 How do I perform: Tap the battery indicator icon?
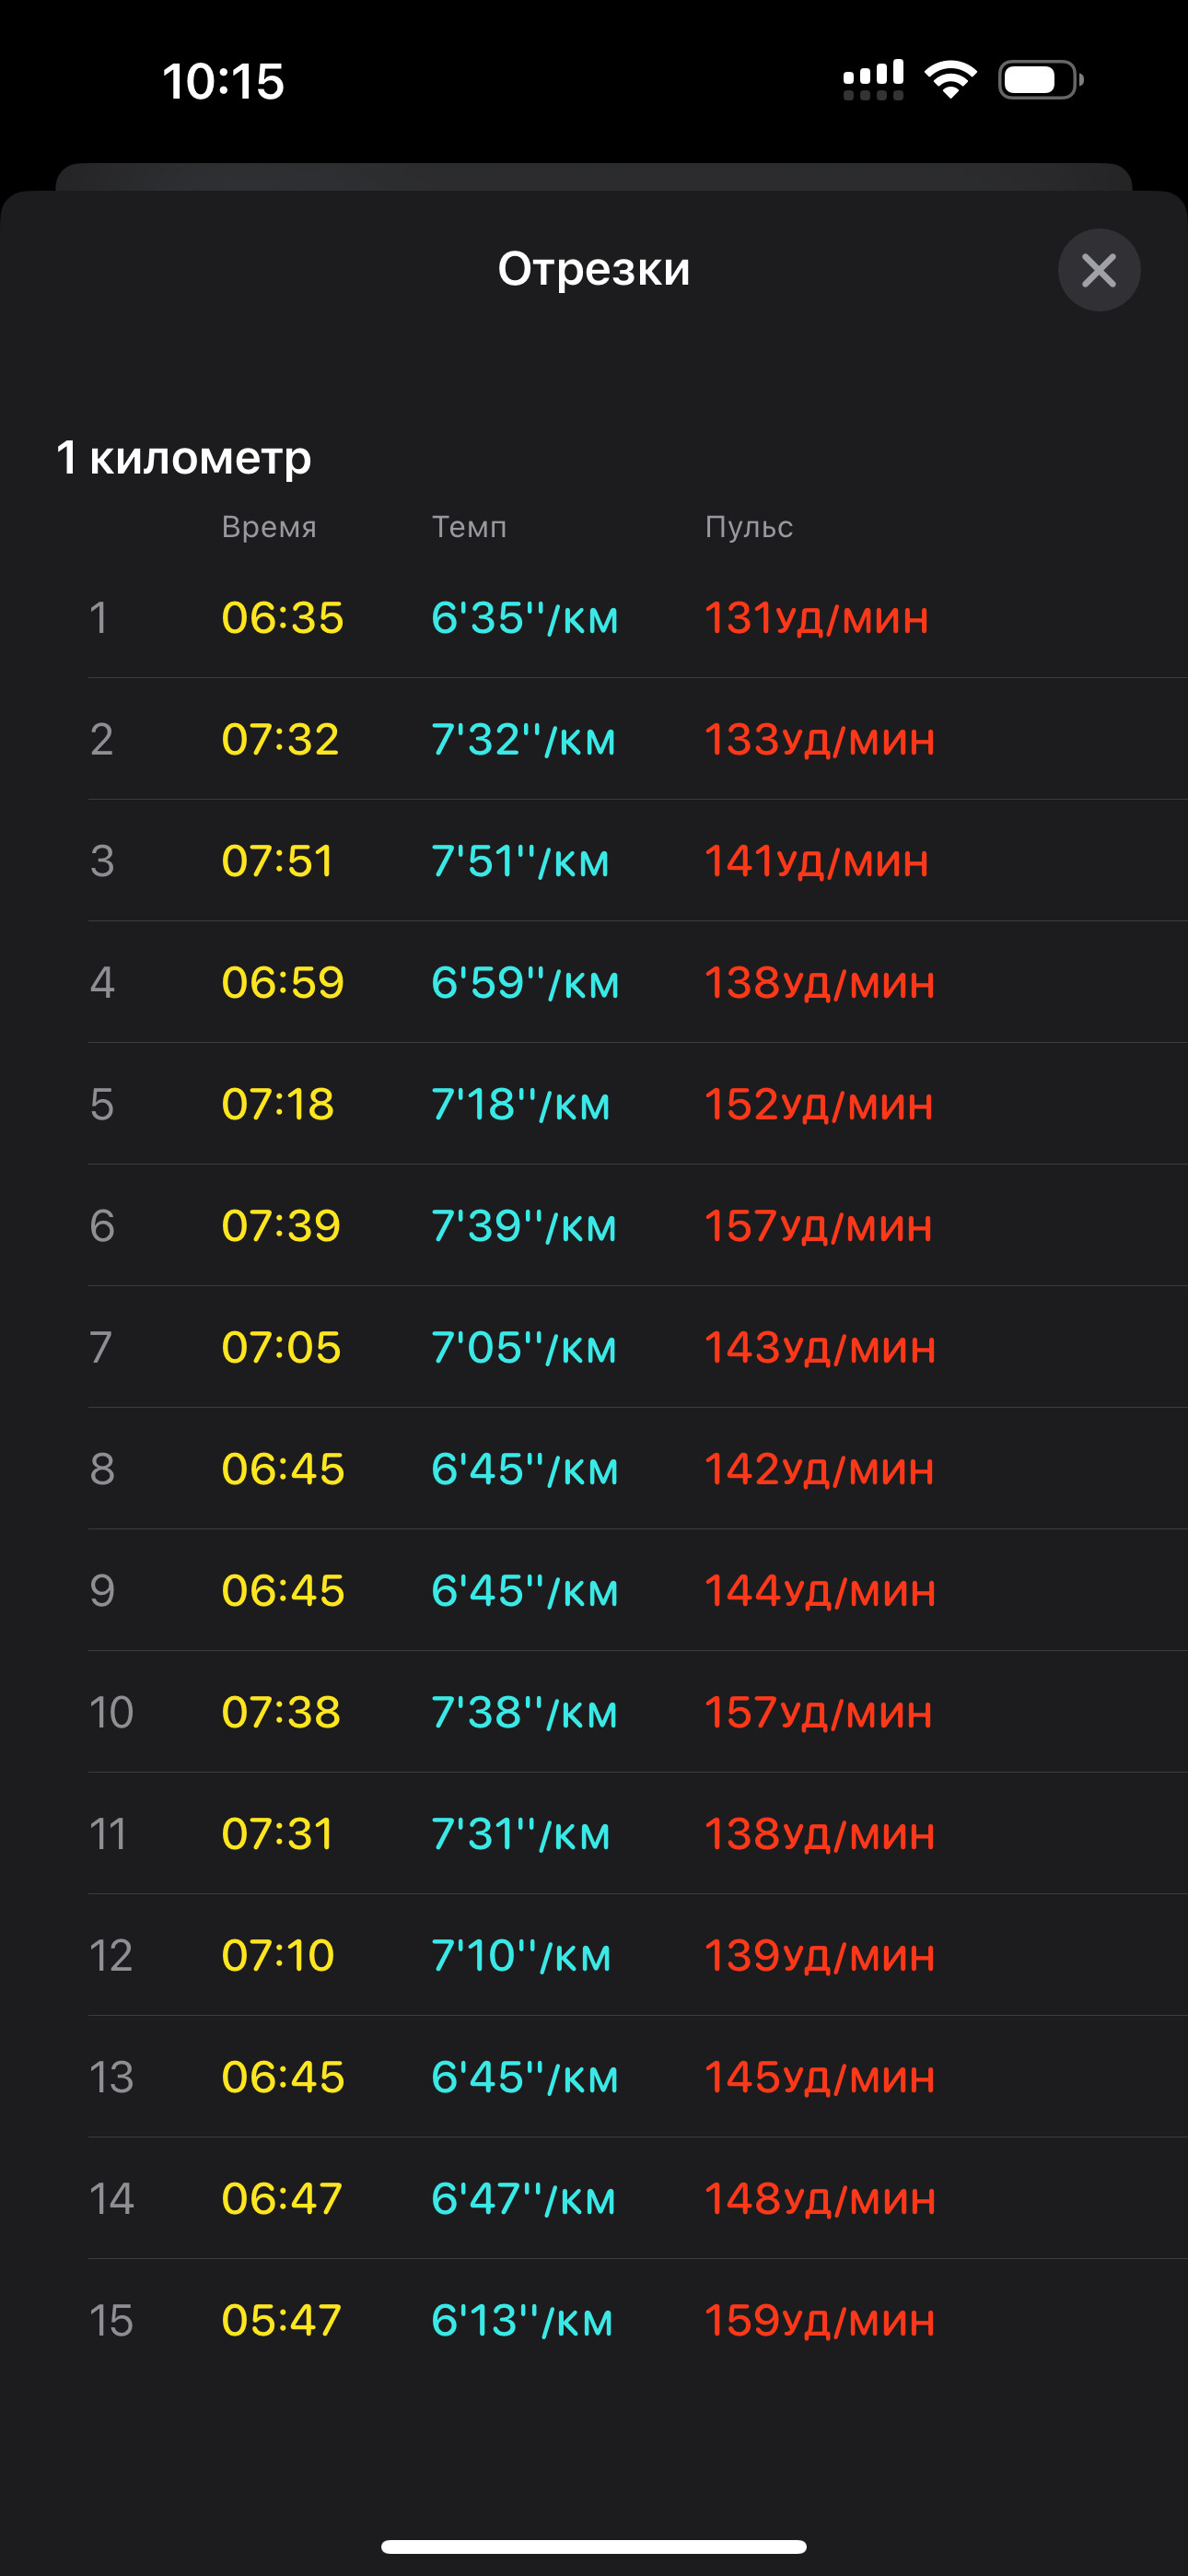(1041, 80)
